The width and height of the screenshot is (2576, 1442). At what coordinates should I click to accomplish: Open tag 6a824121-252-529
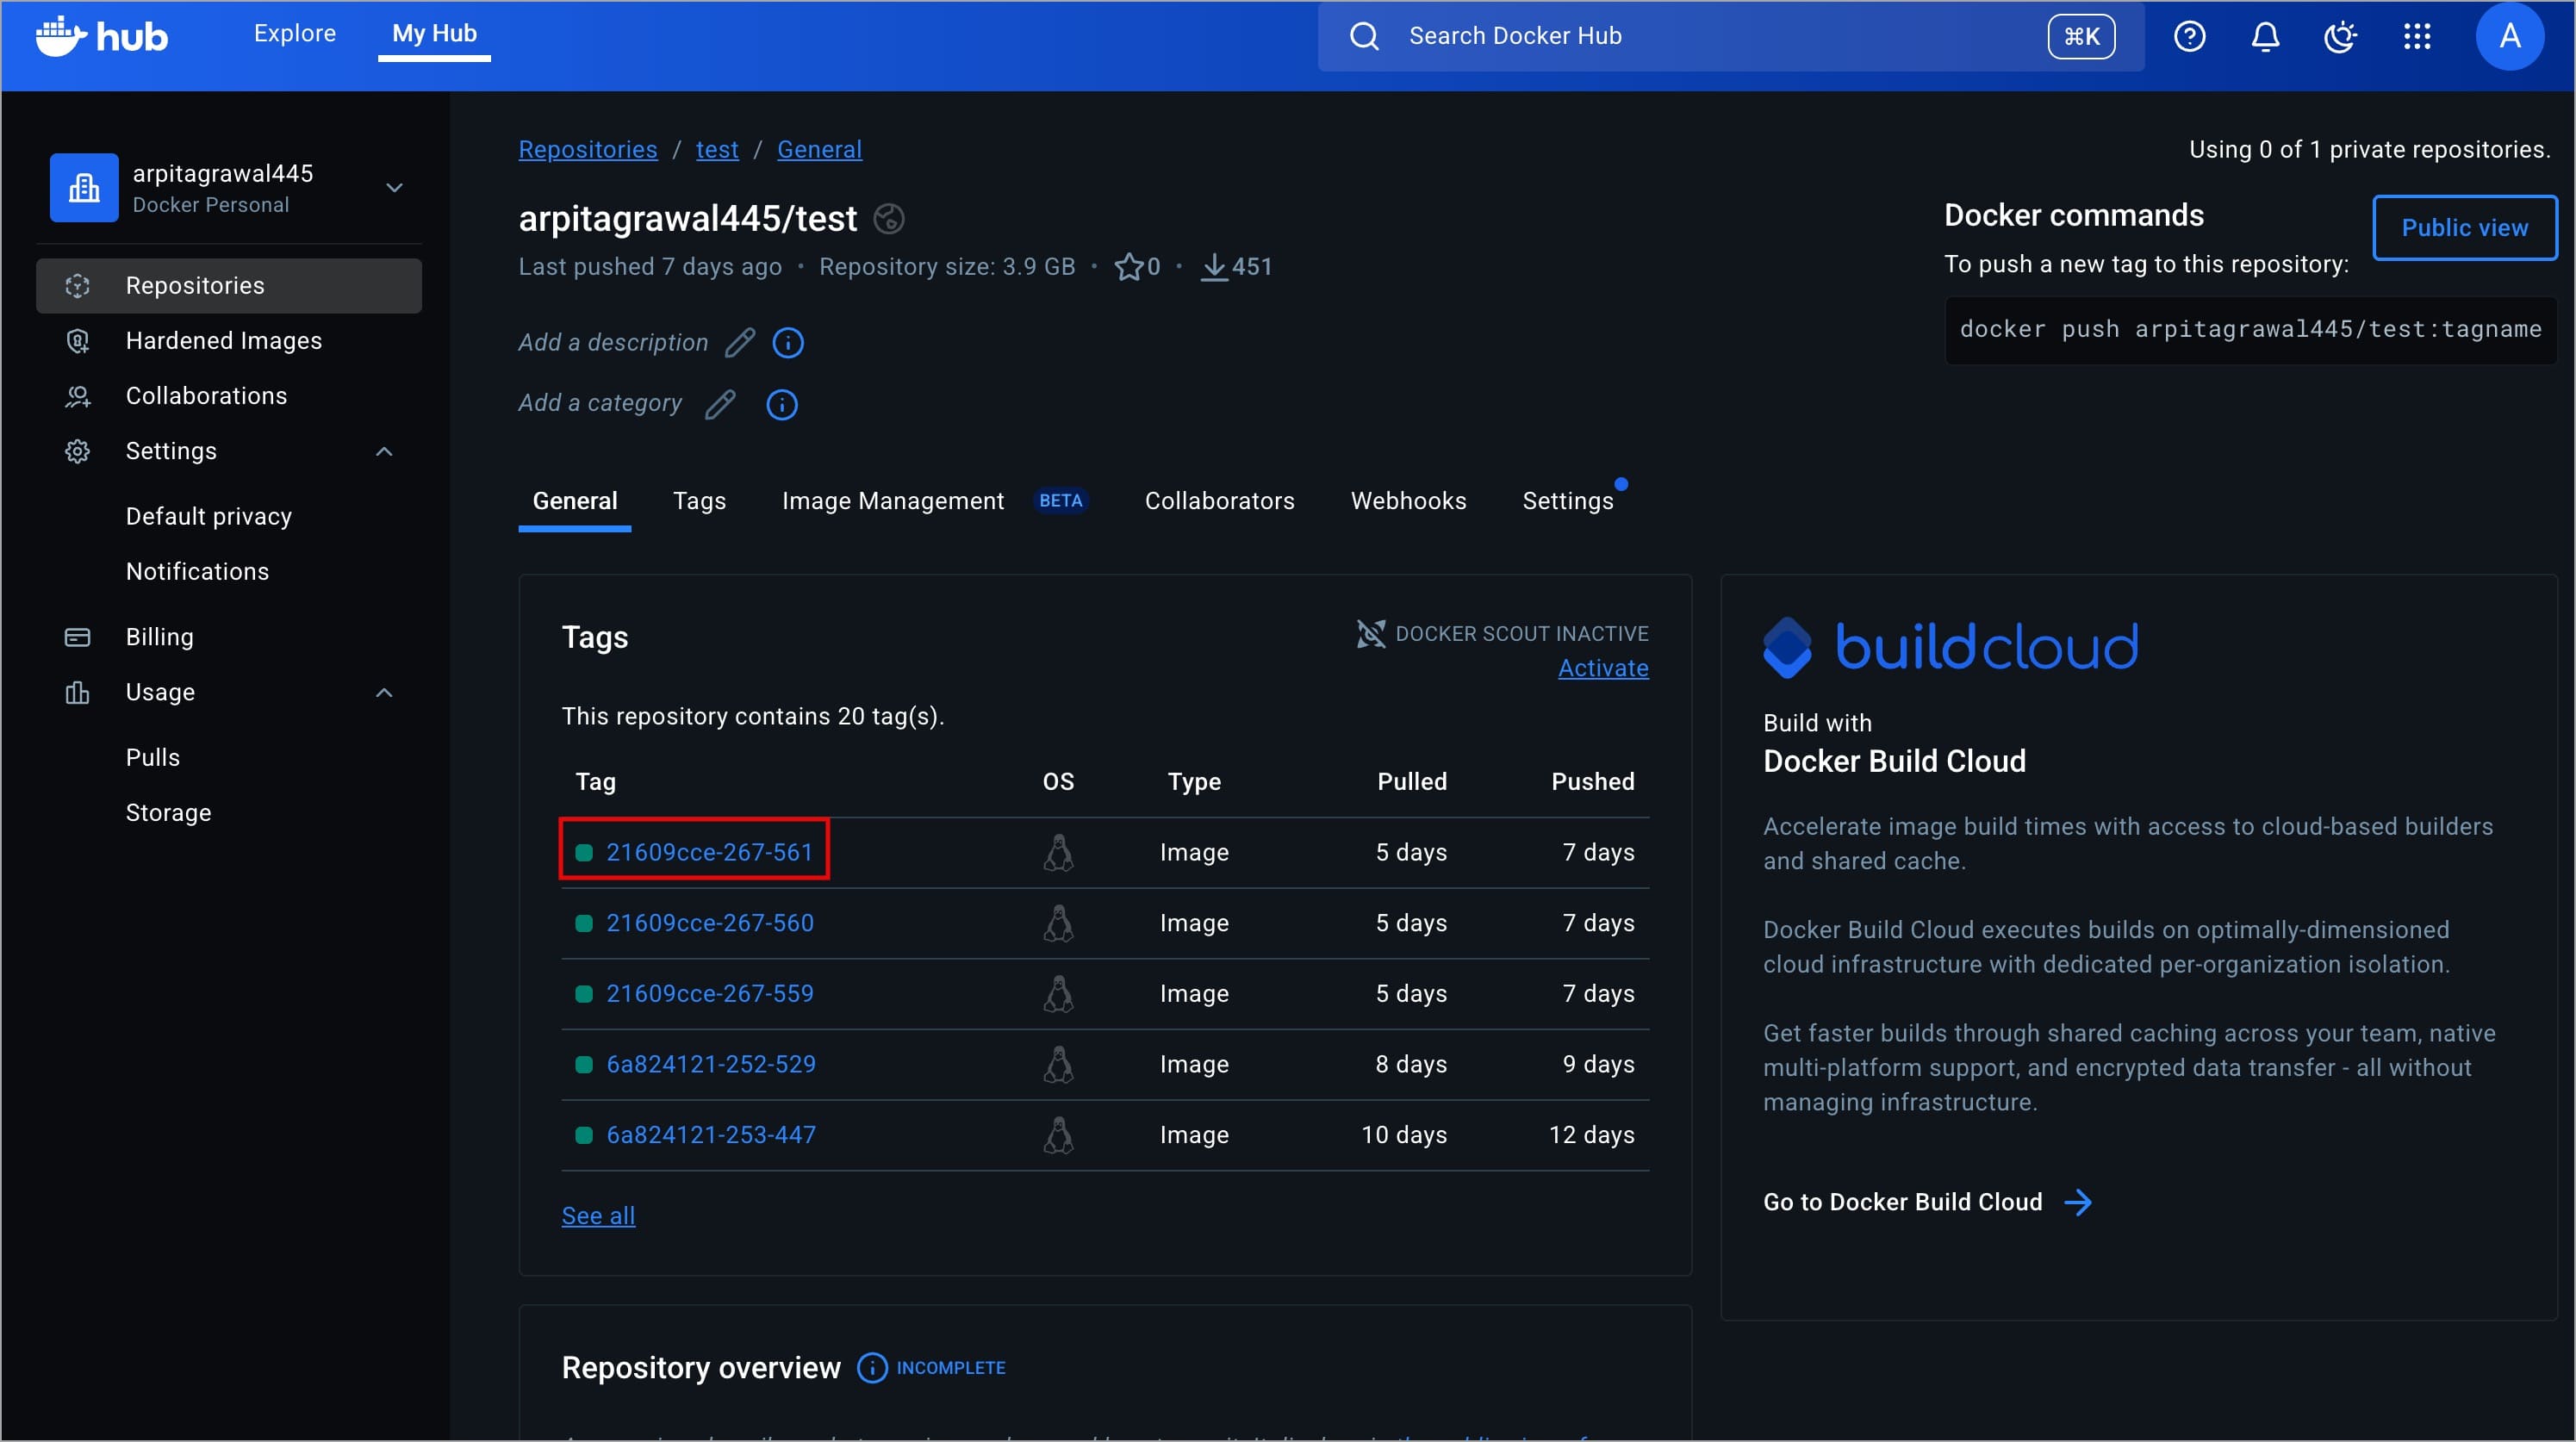[x=710, y=1064]
